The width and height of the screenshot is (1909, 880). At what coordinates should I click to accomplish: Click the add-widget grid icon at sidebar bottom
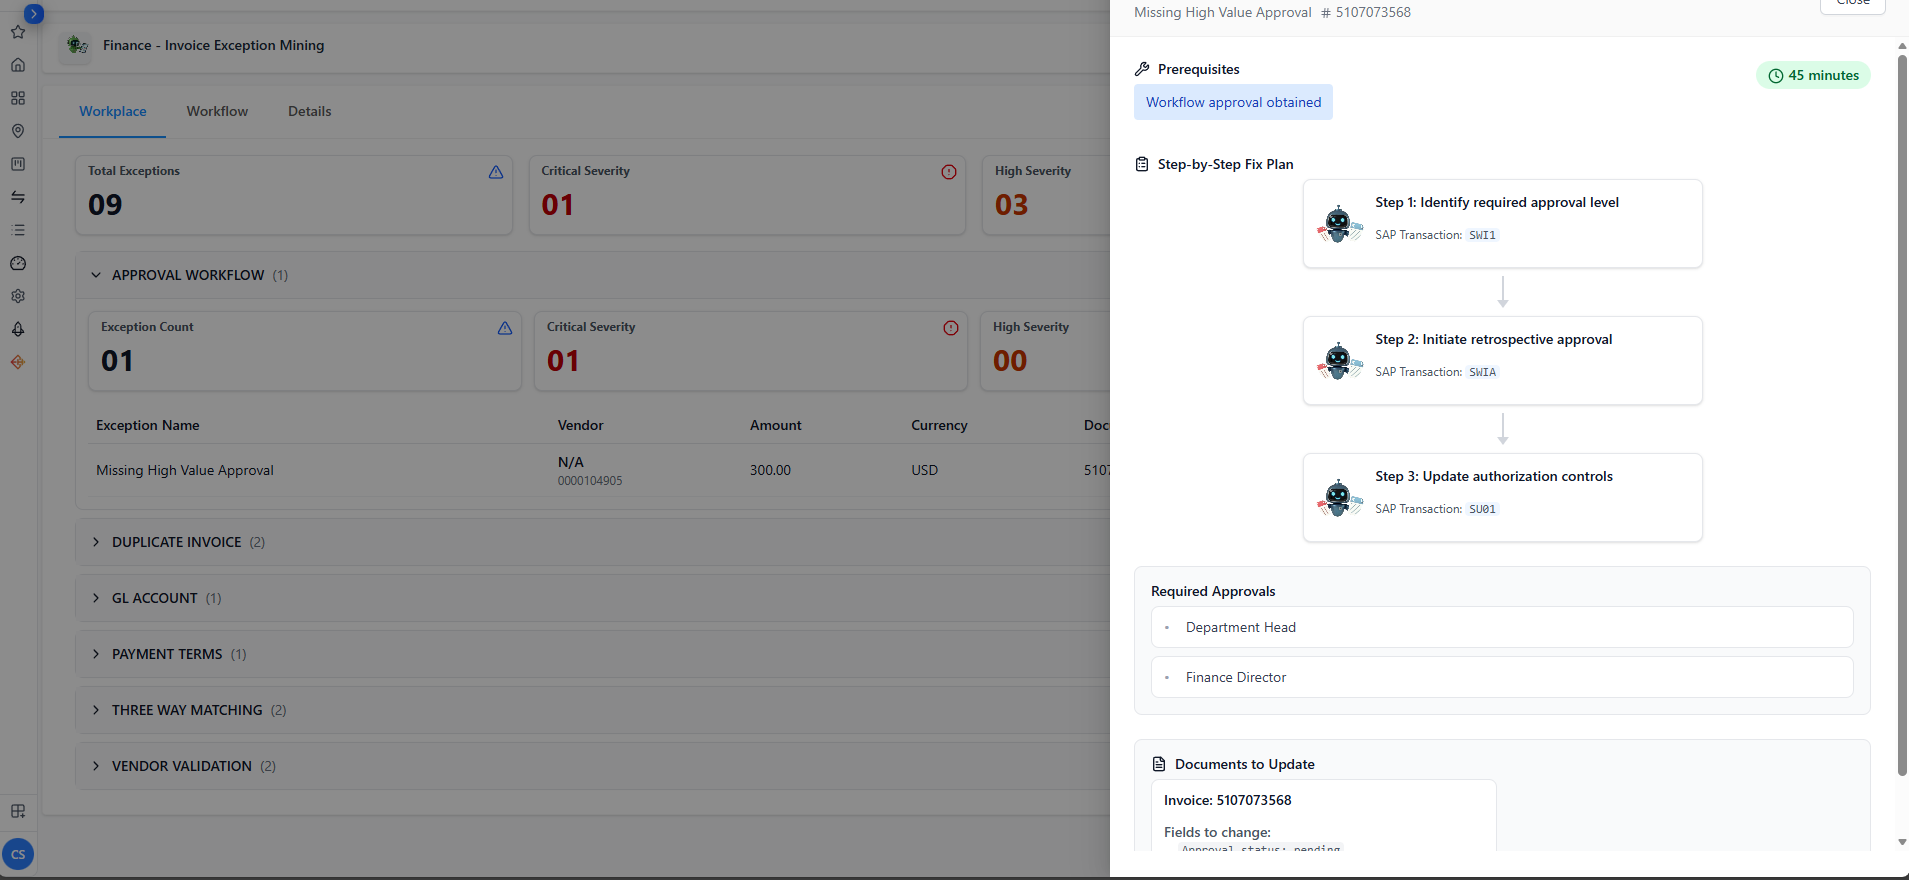[18, 811]
